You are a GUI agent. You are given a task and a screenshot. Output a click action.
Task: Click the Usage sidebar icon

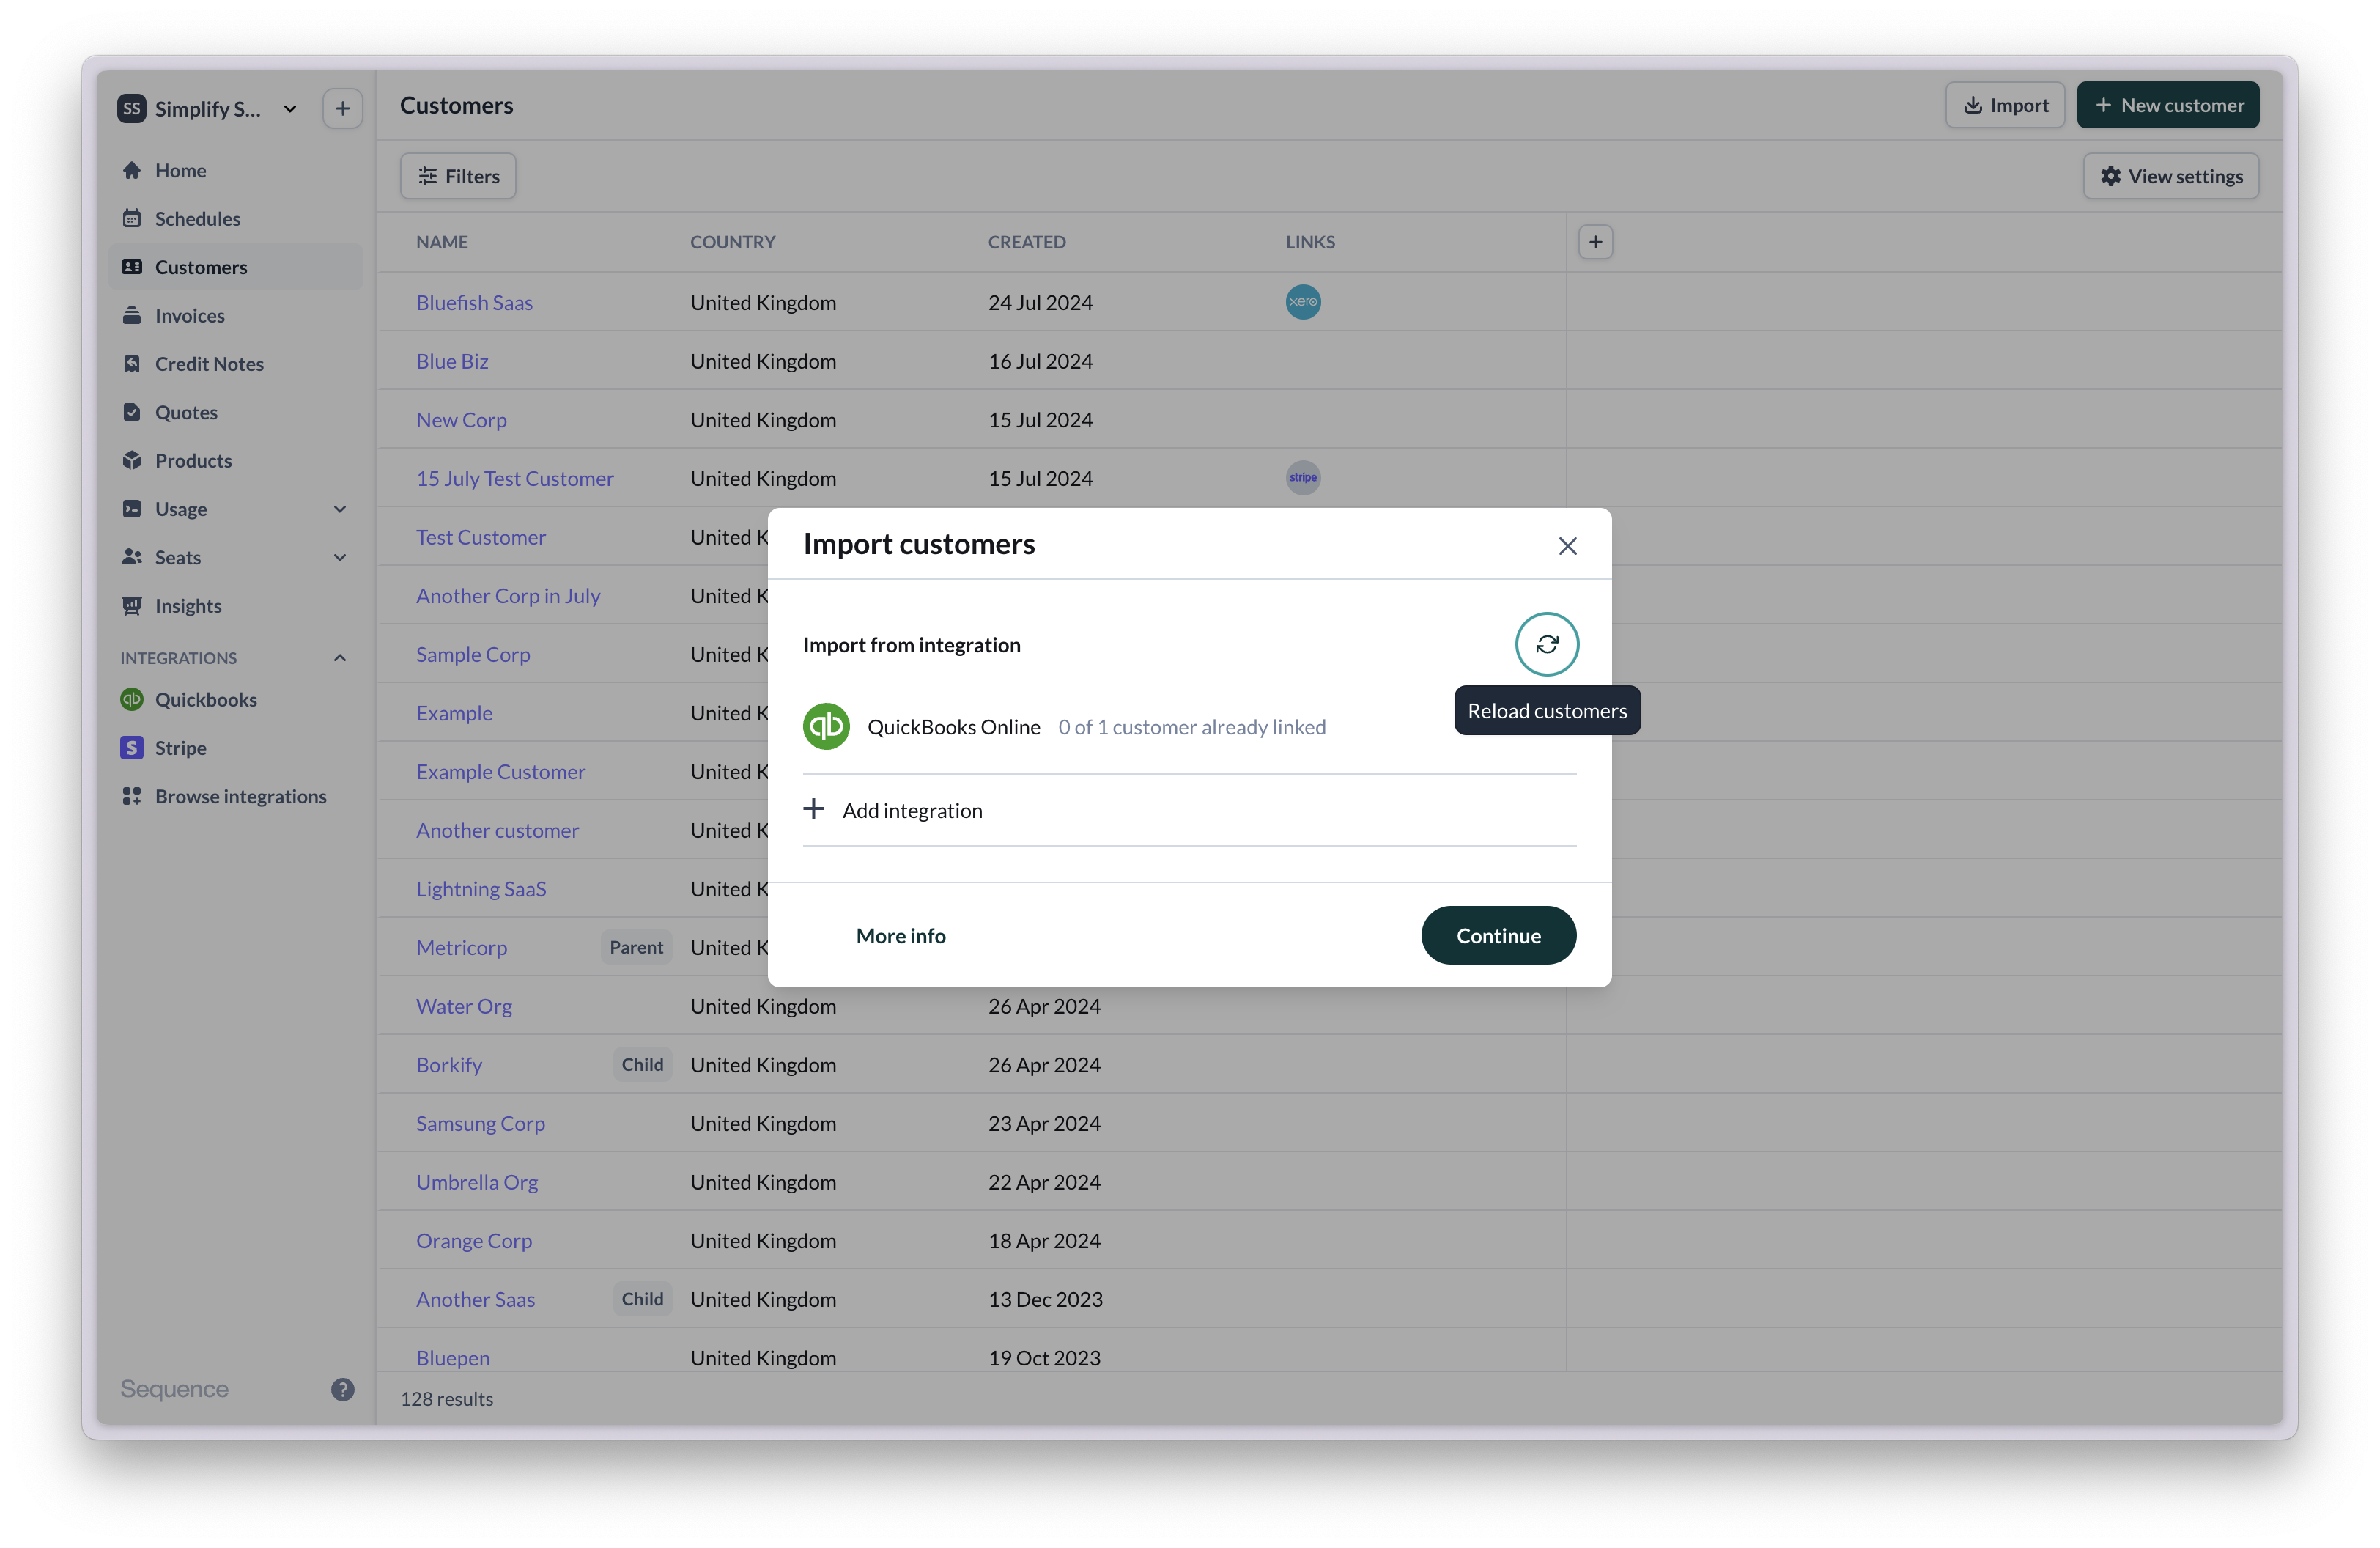point(132,509)
